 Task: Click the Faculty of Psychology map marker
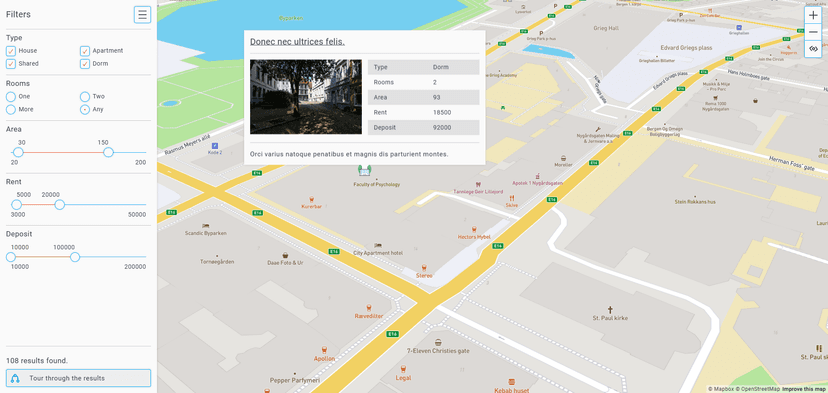pos(365,170)
